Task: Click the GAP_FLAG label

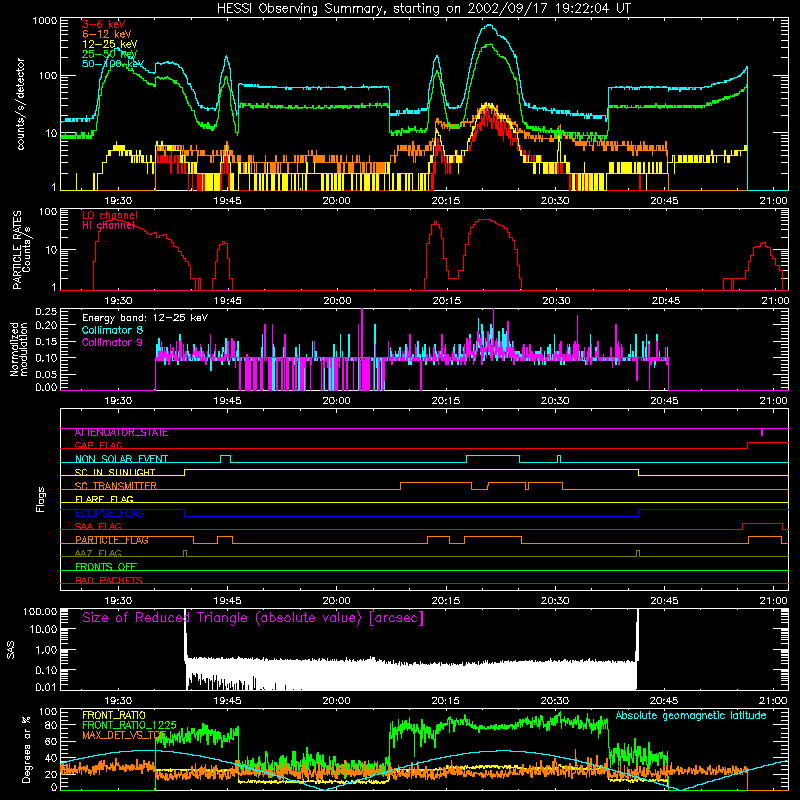Action: click(98, 445)
